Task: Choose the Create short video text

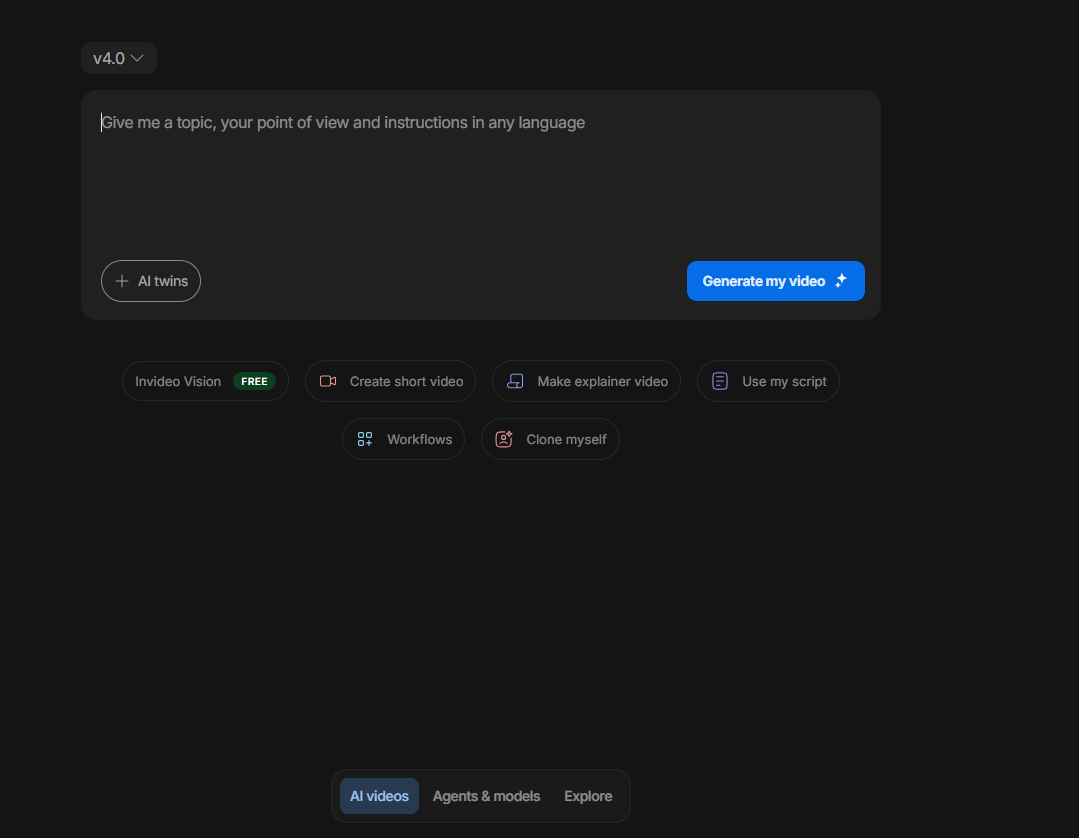Action: point(406,381)
